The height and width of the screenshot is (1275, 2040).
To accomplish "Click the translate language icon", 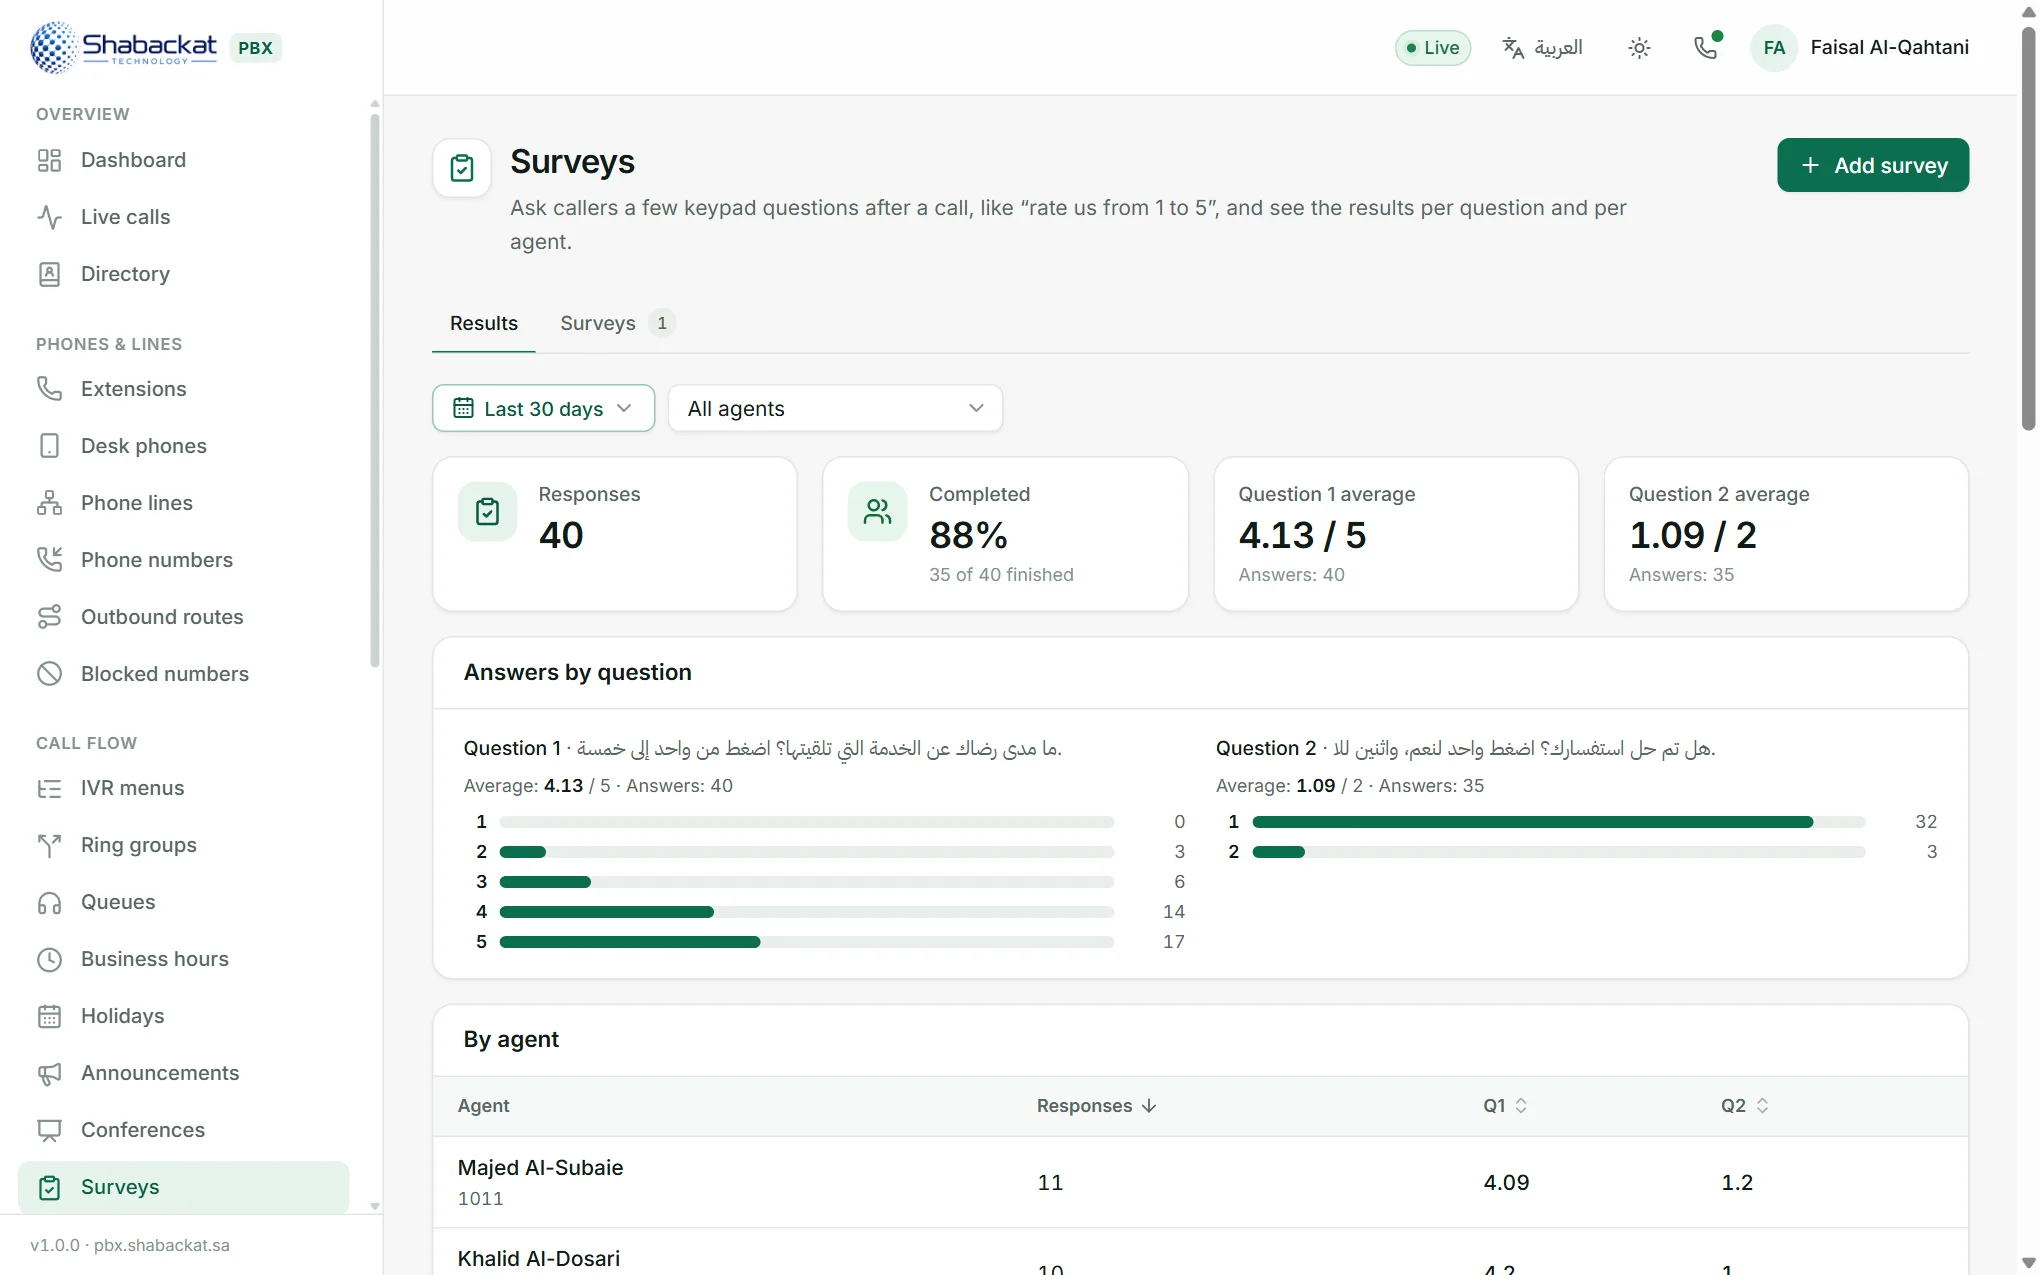I will tap(1513, 47).
